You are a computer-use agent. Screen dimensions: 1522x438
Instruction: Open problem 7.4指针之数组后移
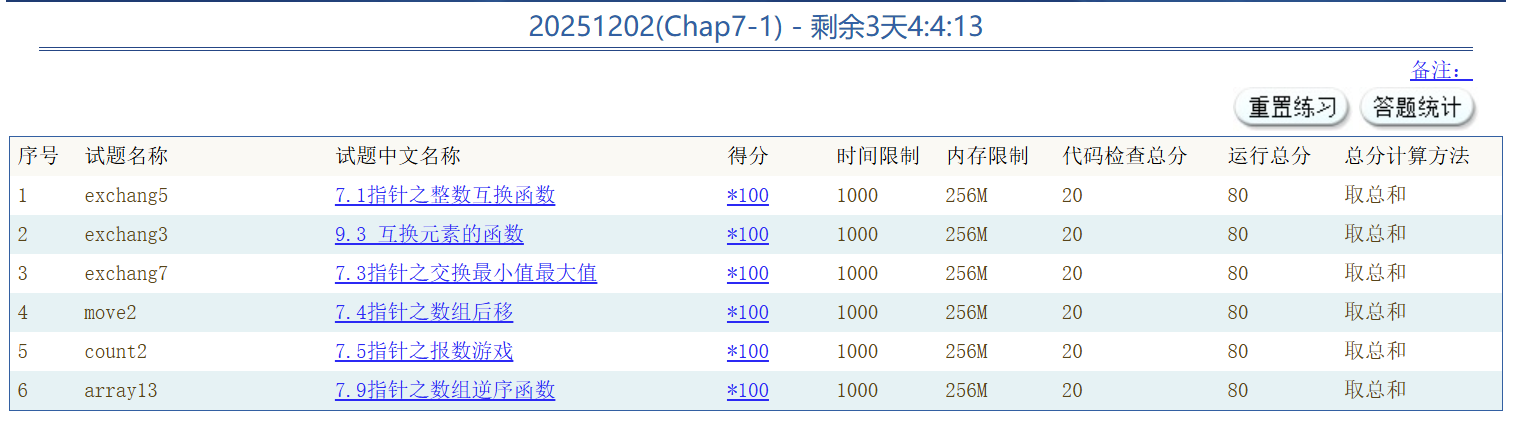(x=424, y=312)
